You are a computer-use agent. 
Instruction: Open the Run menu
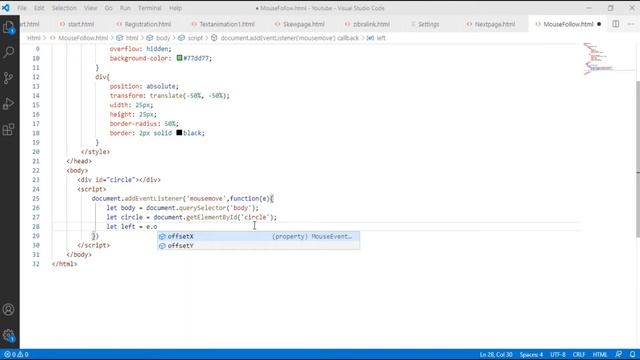125,8
